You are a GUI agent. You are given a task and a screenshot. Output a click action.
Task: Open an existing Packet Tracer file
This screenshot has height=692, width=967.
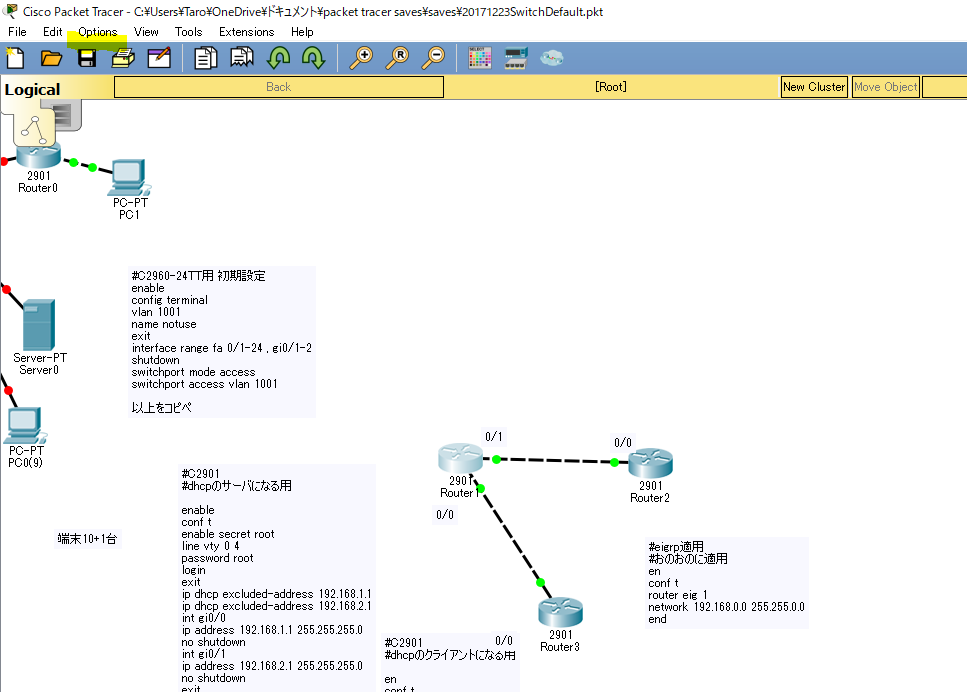point(51,57)
